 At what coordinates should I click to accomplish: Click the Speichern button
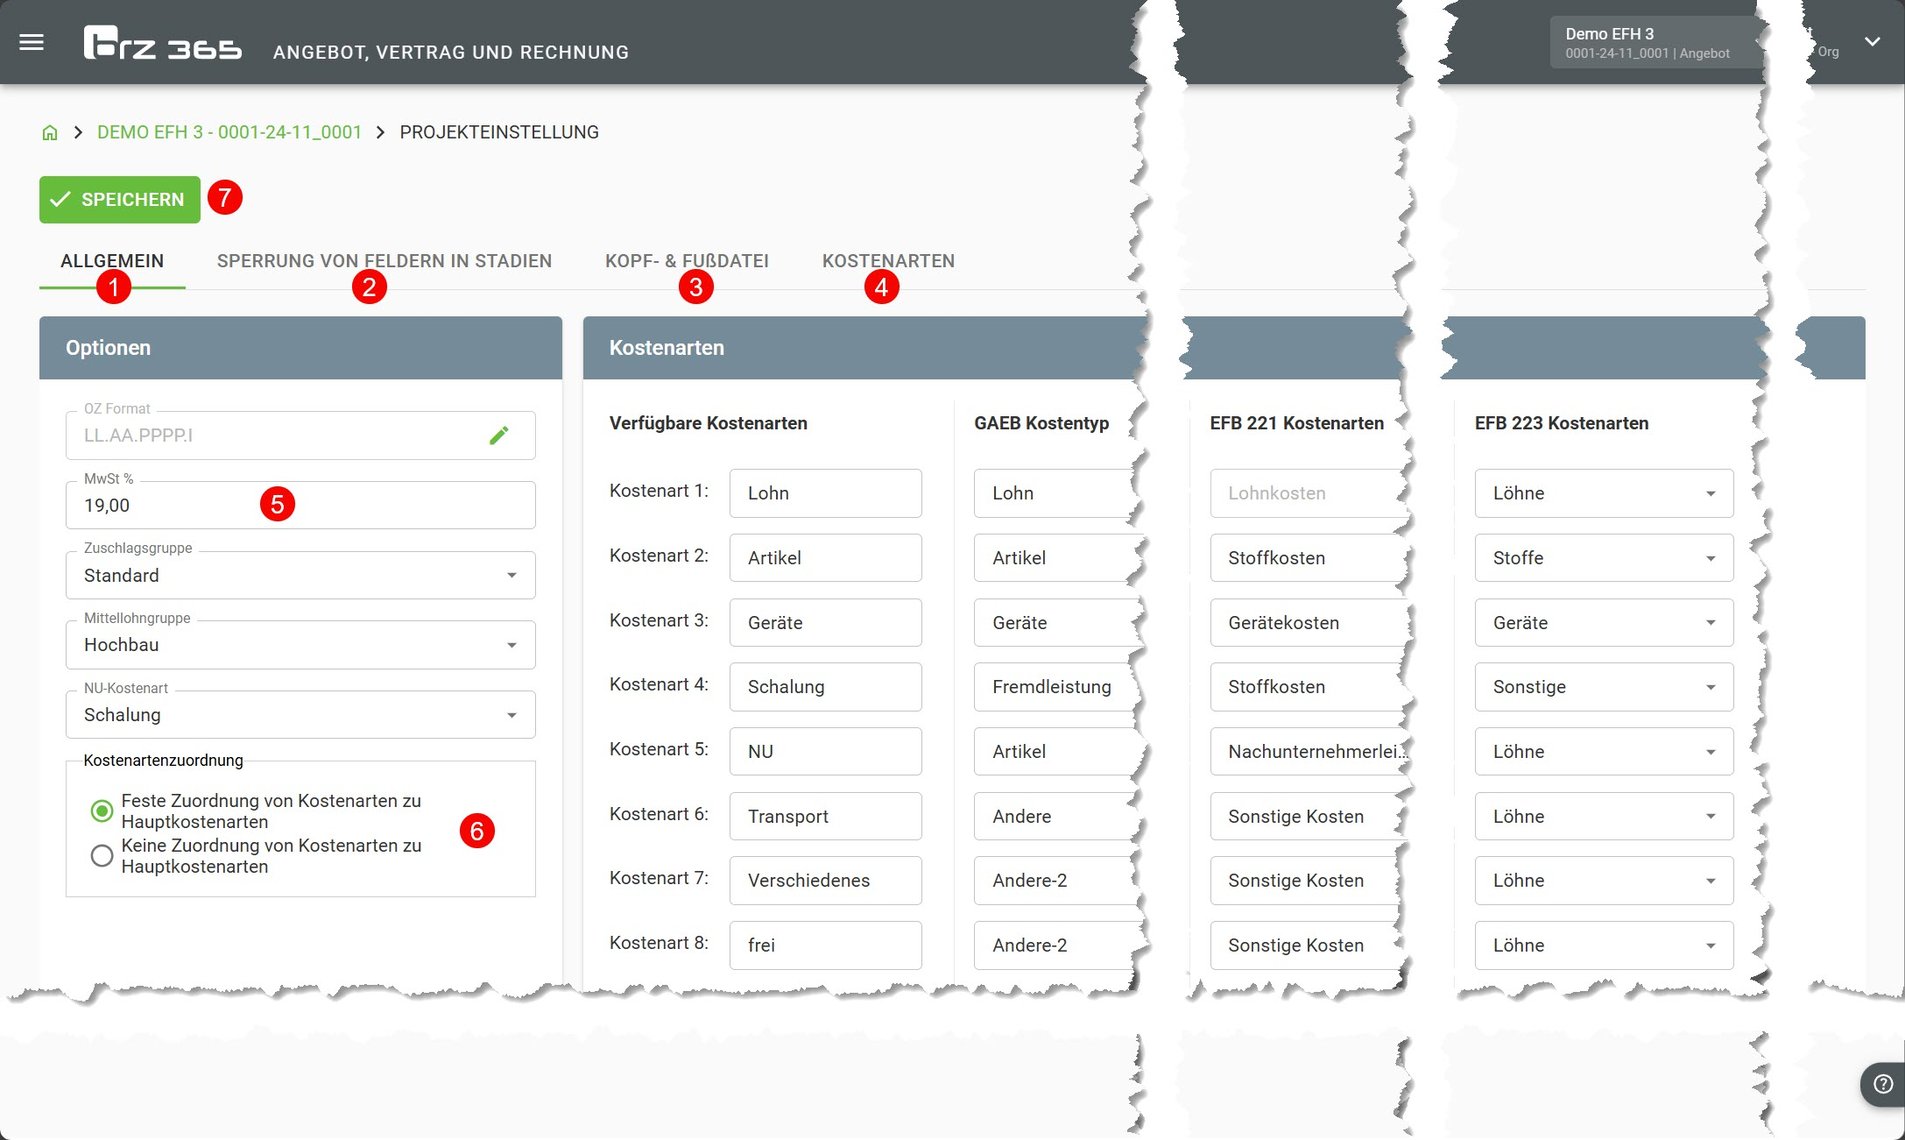(x=119, y=199)
